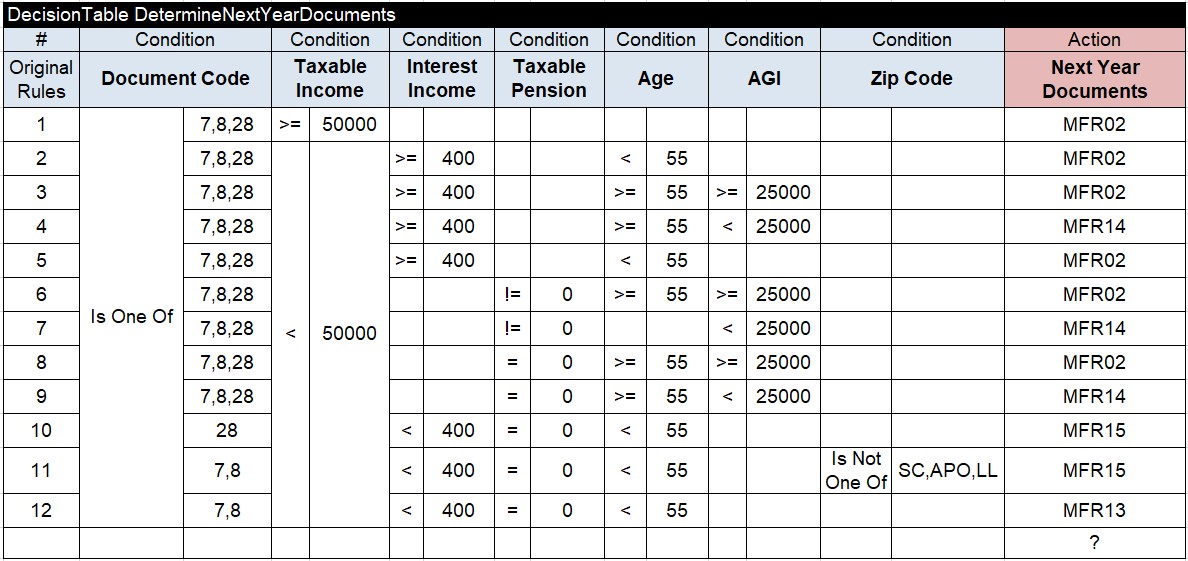Click the 'Is One Of' operator cell
The width and height of the screenshot is (1188, 561).
click(x=132, y=317)
